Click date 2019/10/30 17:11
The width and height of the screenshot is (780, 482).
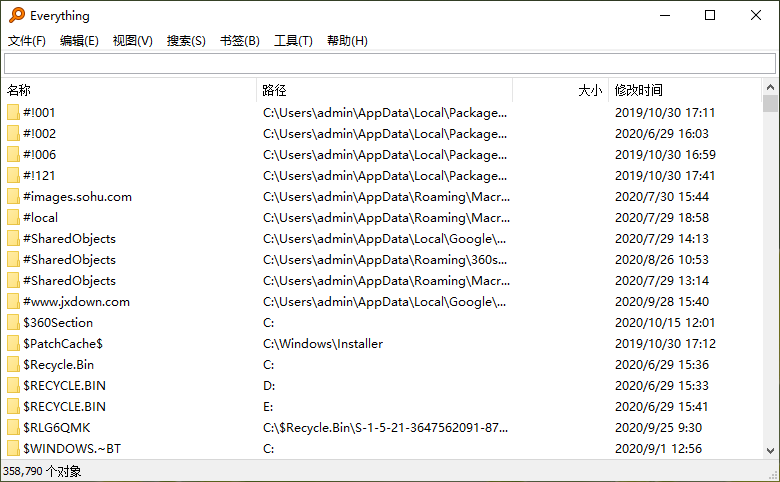[x=665, y=113]
